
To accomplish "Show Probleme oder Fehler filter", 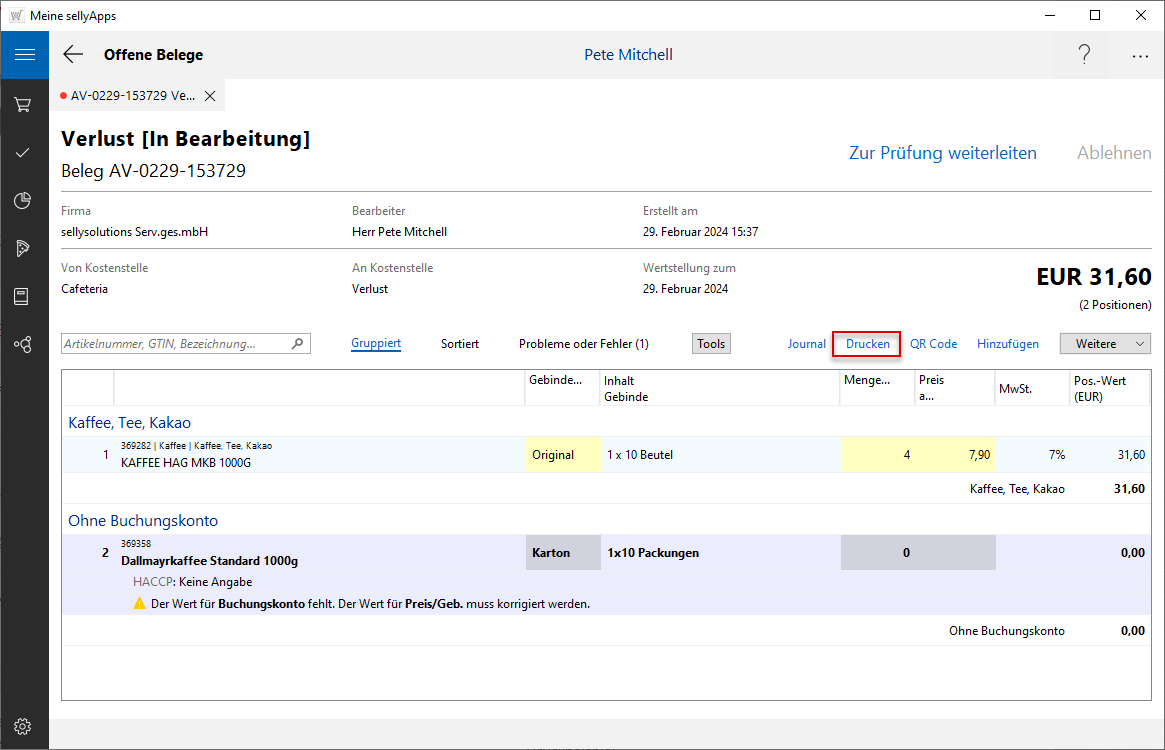I will [583, 344].
